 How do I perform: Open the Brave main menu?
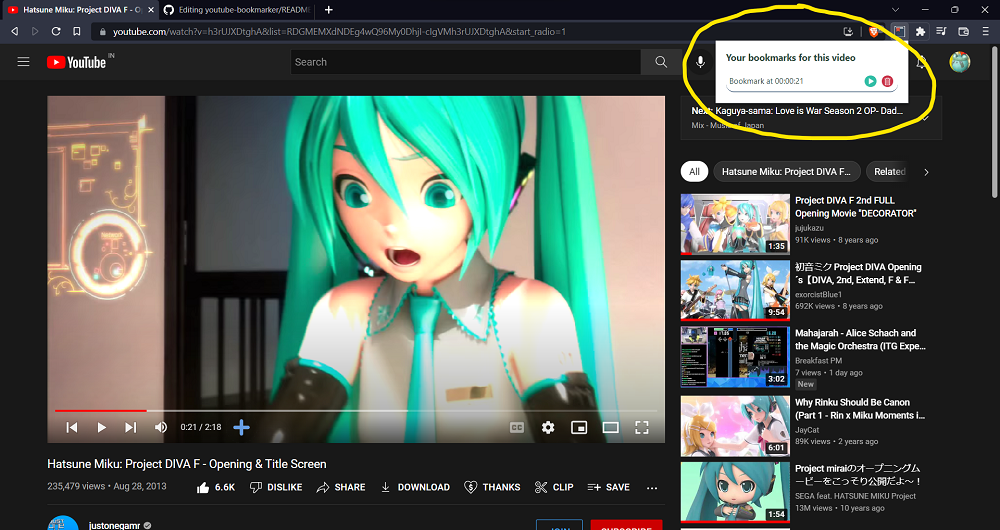point(985,31)
